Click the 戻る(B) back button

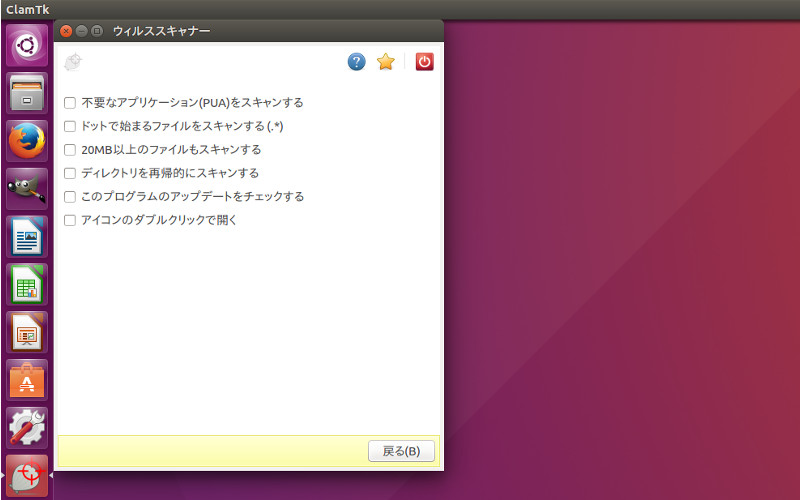[x=402, y=451]
